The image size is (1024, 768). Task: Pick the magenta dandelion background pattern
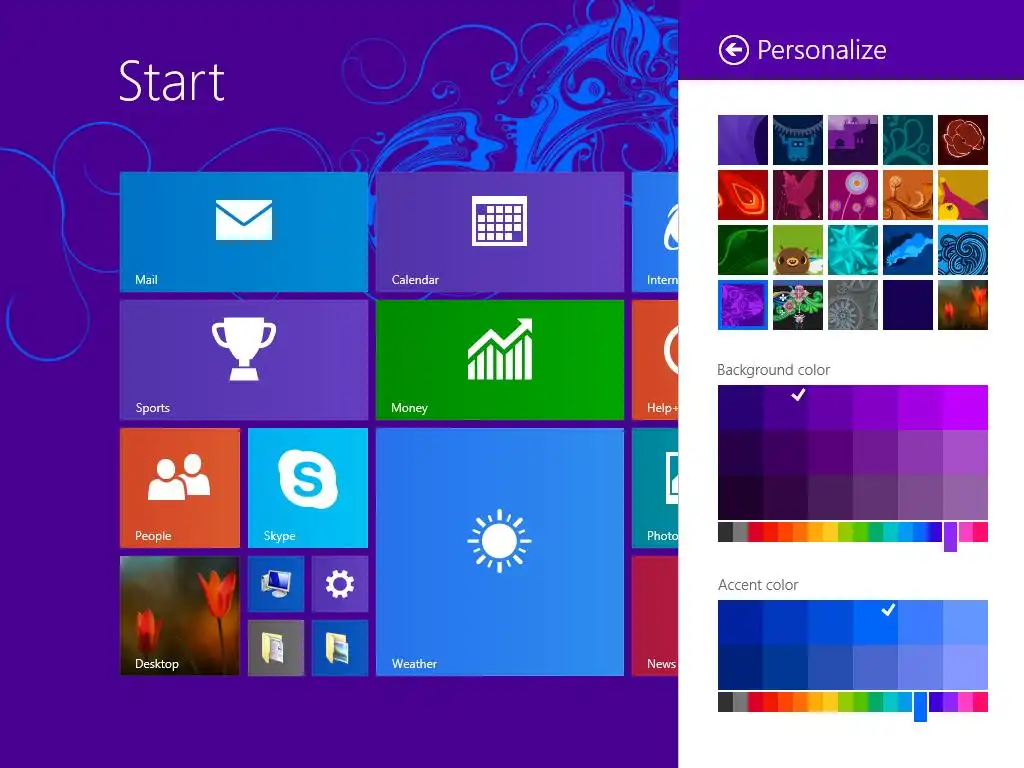tap(852, 195)
